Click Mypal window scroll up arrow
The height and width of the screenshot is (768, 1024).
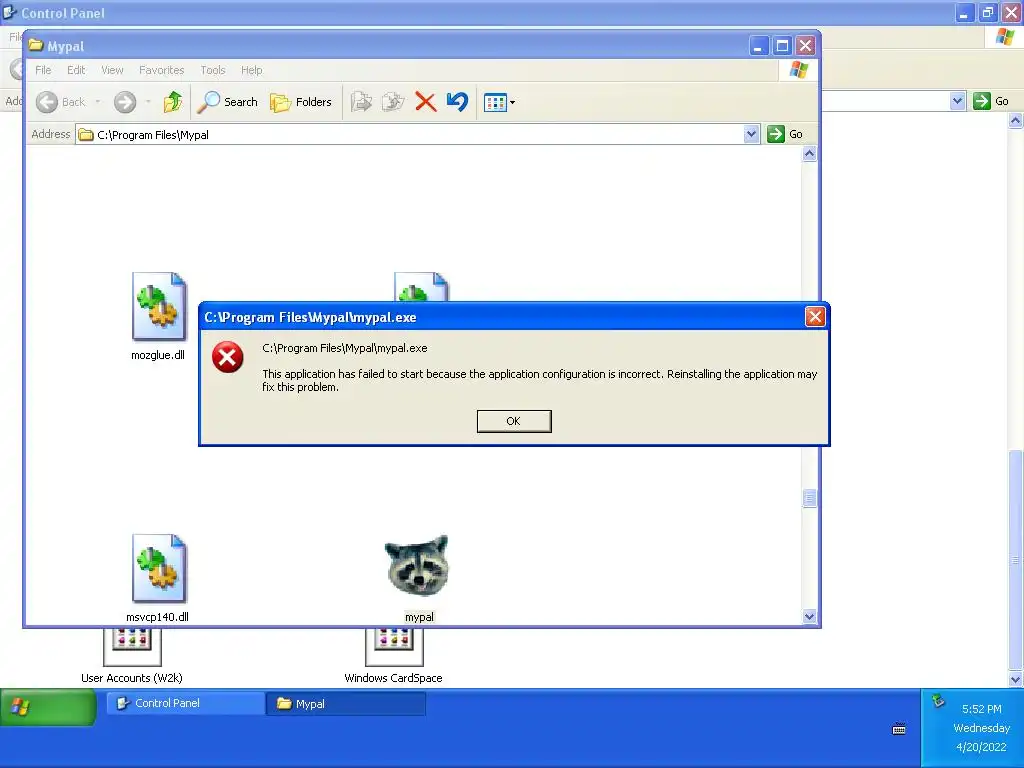click(809, 153)
